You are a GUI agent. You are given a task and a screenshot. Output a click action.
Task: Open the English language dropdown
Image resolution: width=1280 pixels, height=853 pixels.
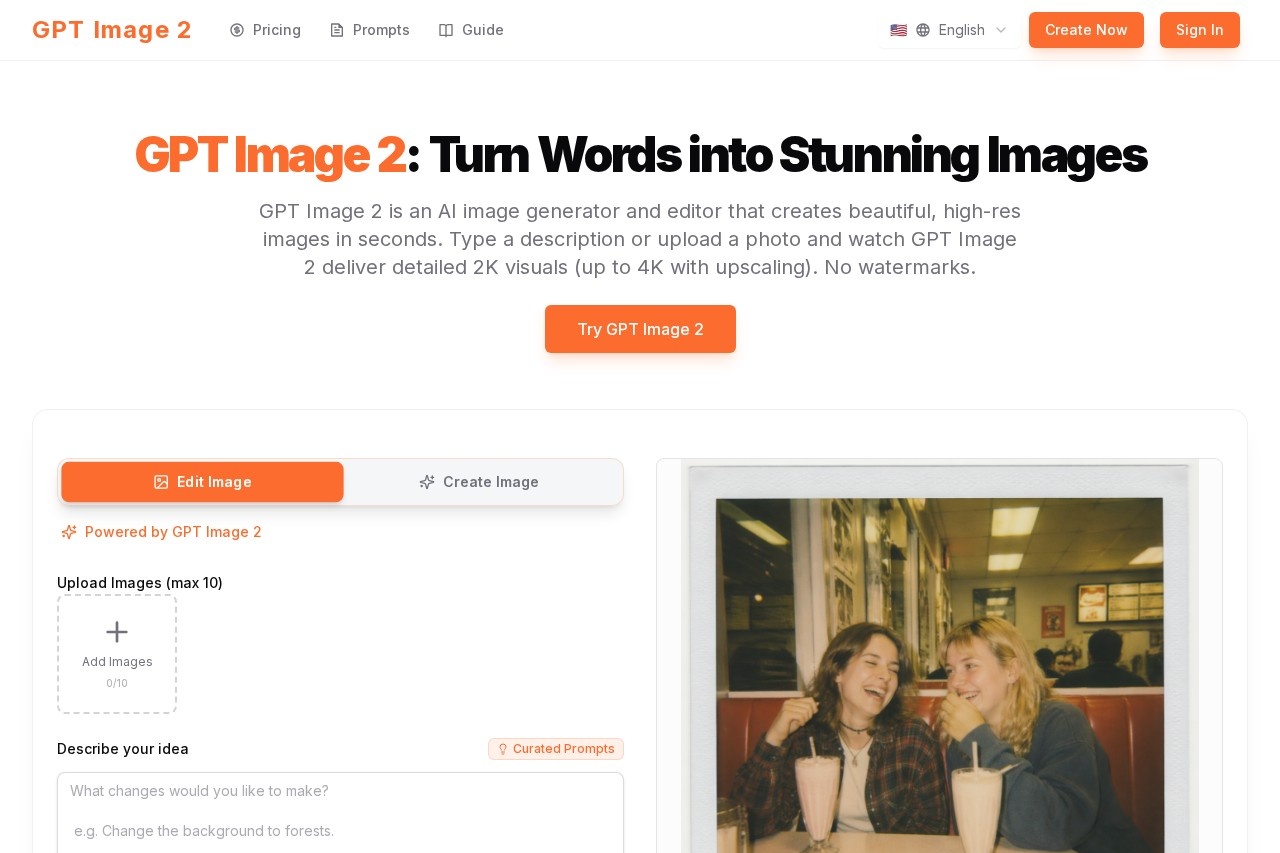click(960, 30)
